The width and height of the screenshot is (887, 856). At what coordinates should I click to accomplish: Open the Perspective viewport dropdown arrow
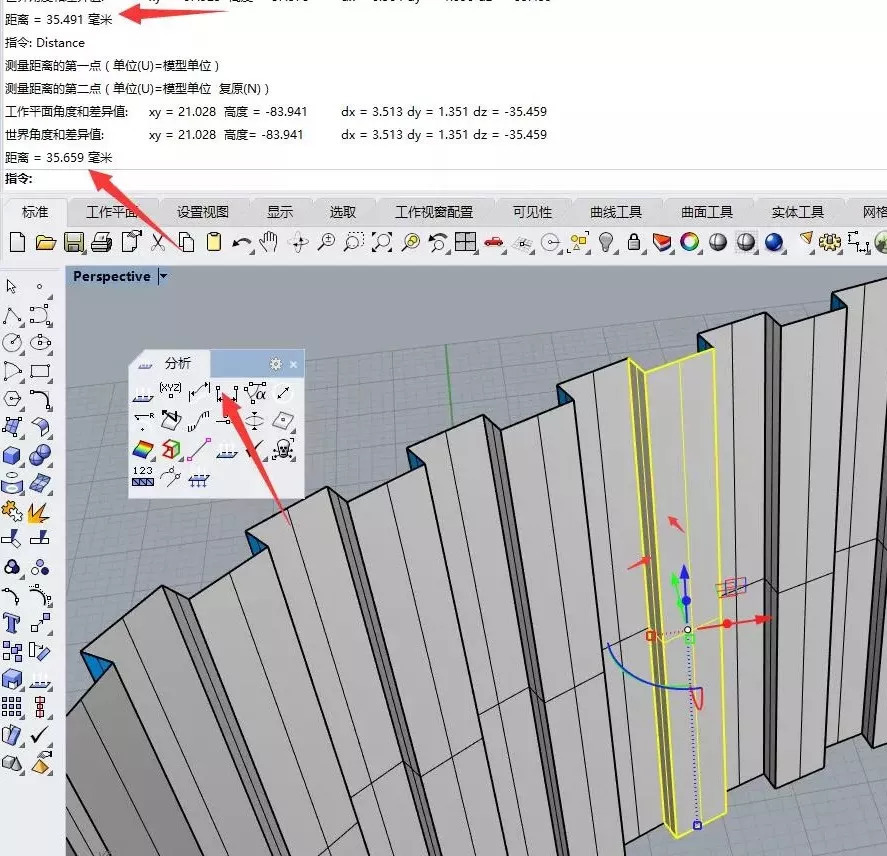[x=163, y=277]
